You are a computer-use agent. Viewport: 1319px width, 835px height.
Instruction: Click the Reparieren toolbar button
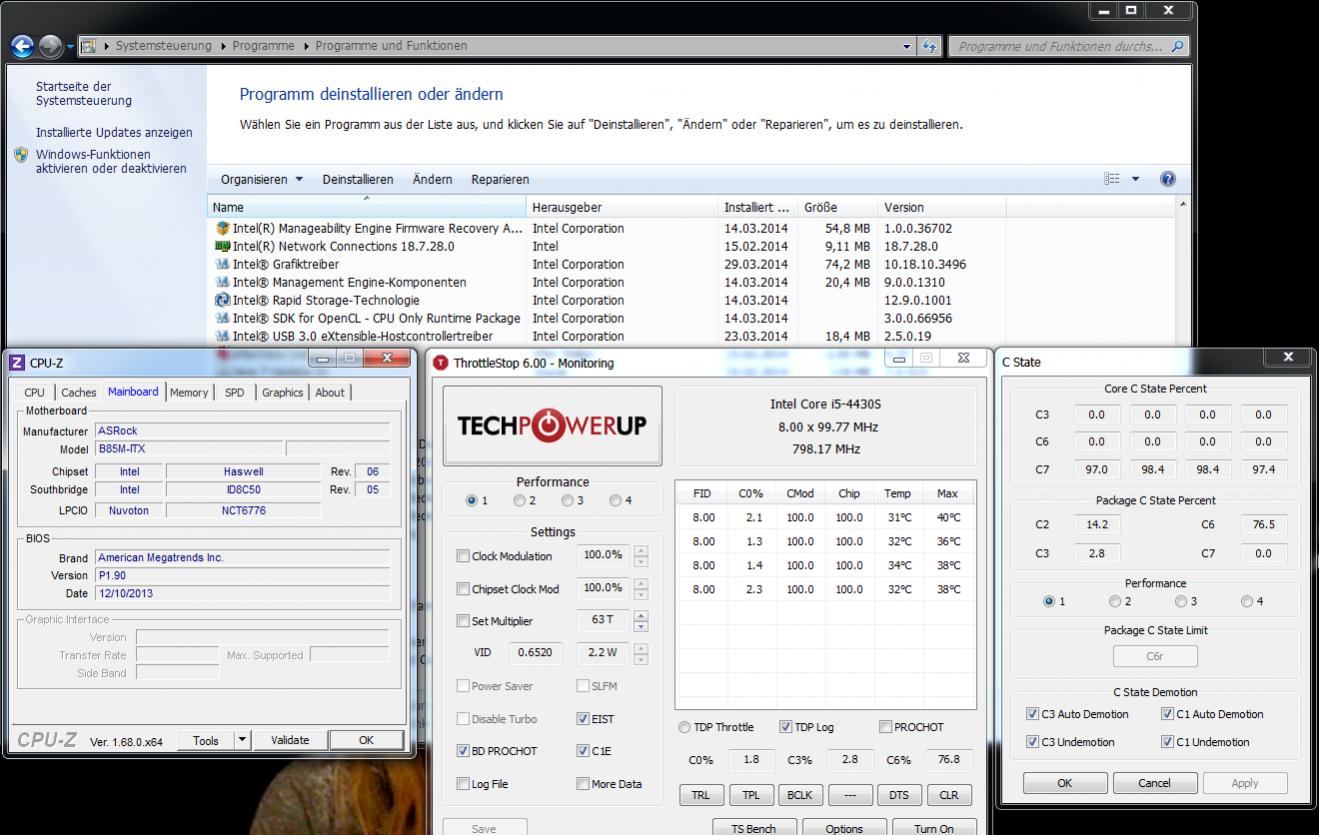coord(500,179)
